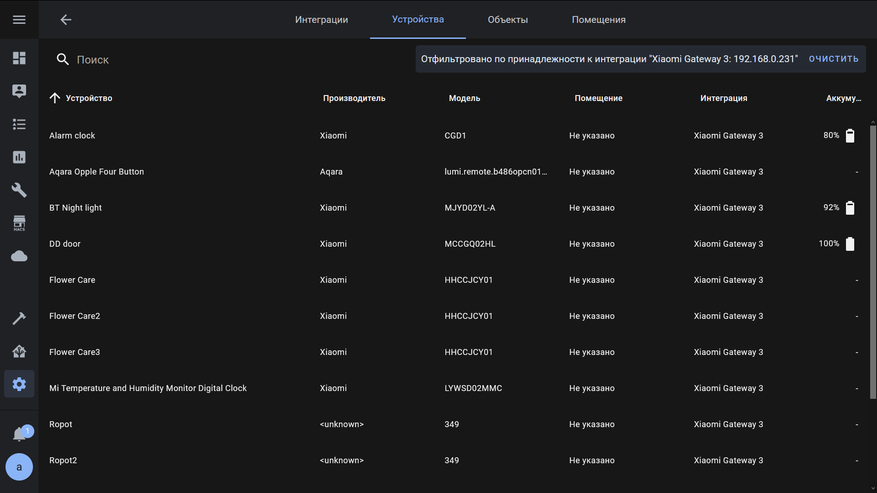877x493 pixels.
Task: Open notifications bell icon
Action: [20, 434]
